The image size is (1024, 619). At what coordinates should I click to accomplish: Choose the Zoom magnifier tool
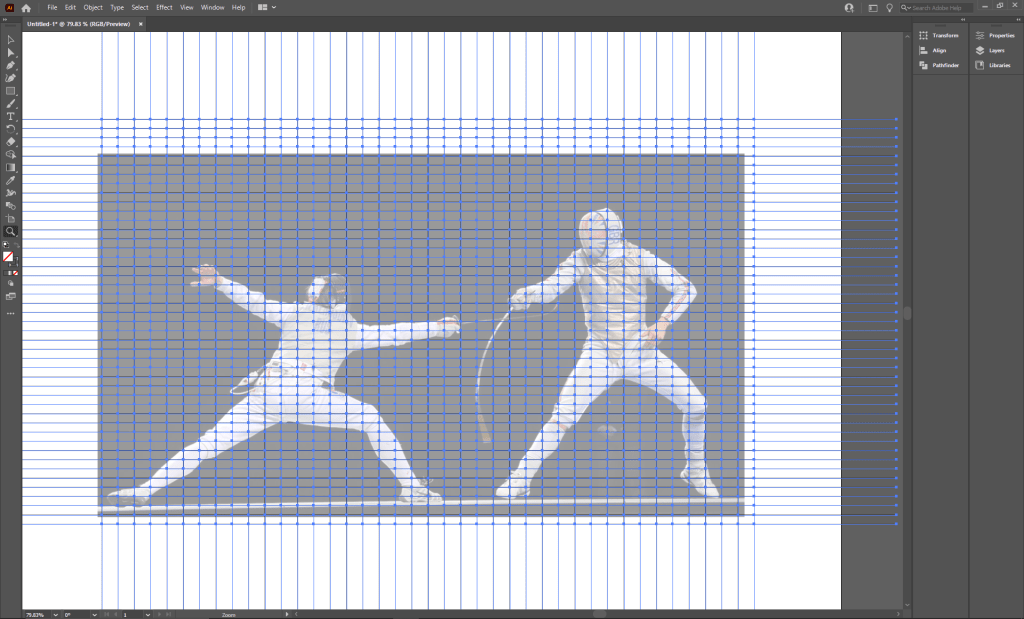(x=11, y=231)
